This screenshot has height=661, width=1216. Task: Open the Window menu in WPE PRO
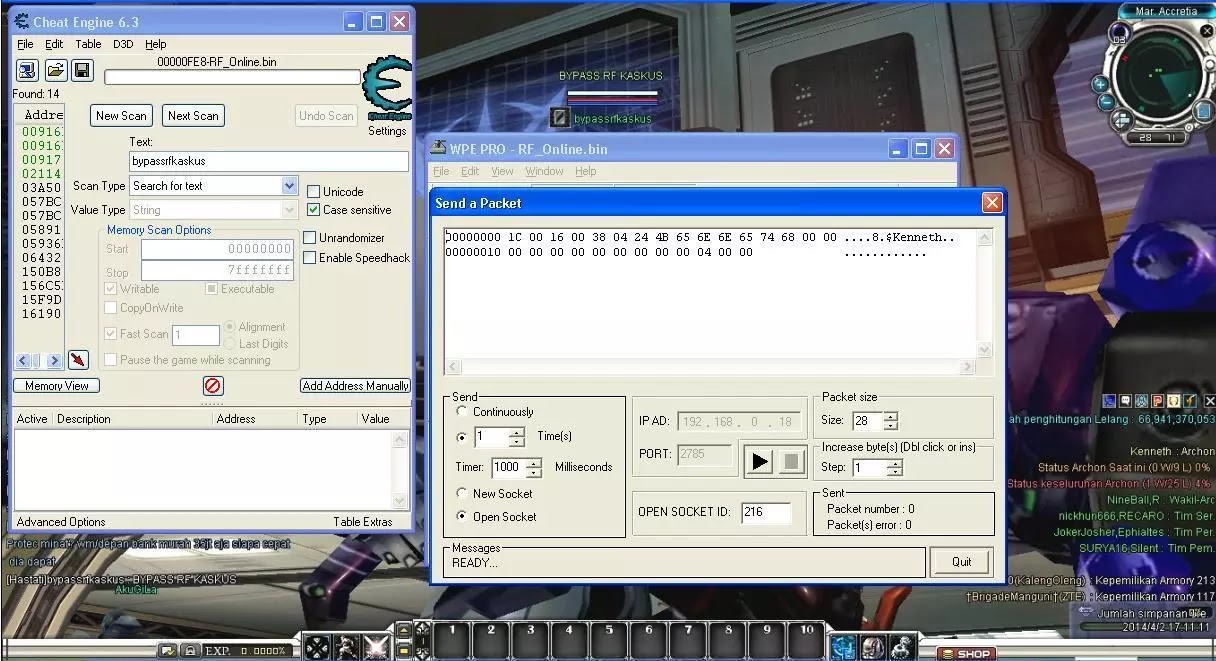[x=544, y=171]
